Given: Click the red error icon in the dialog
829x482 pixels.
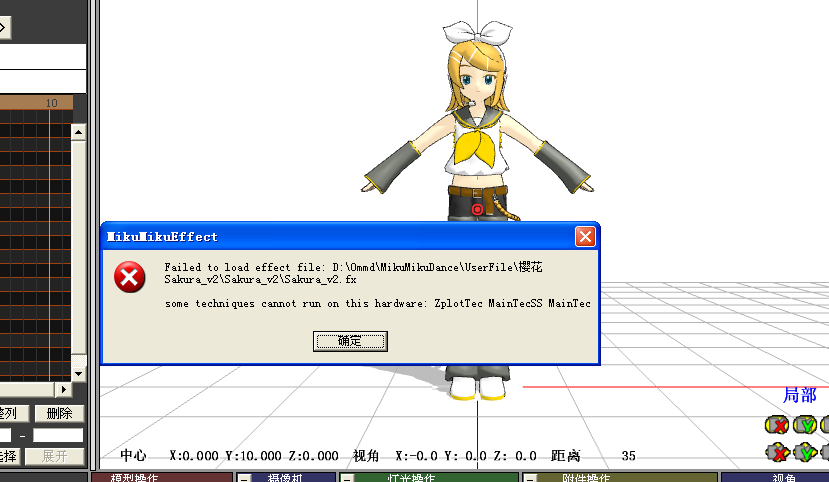Looking at the screenshot, I should (130, 277).
